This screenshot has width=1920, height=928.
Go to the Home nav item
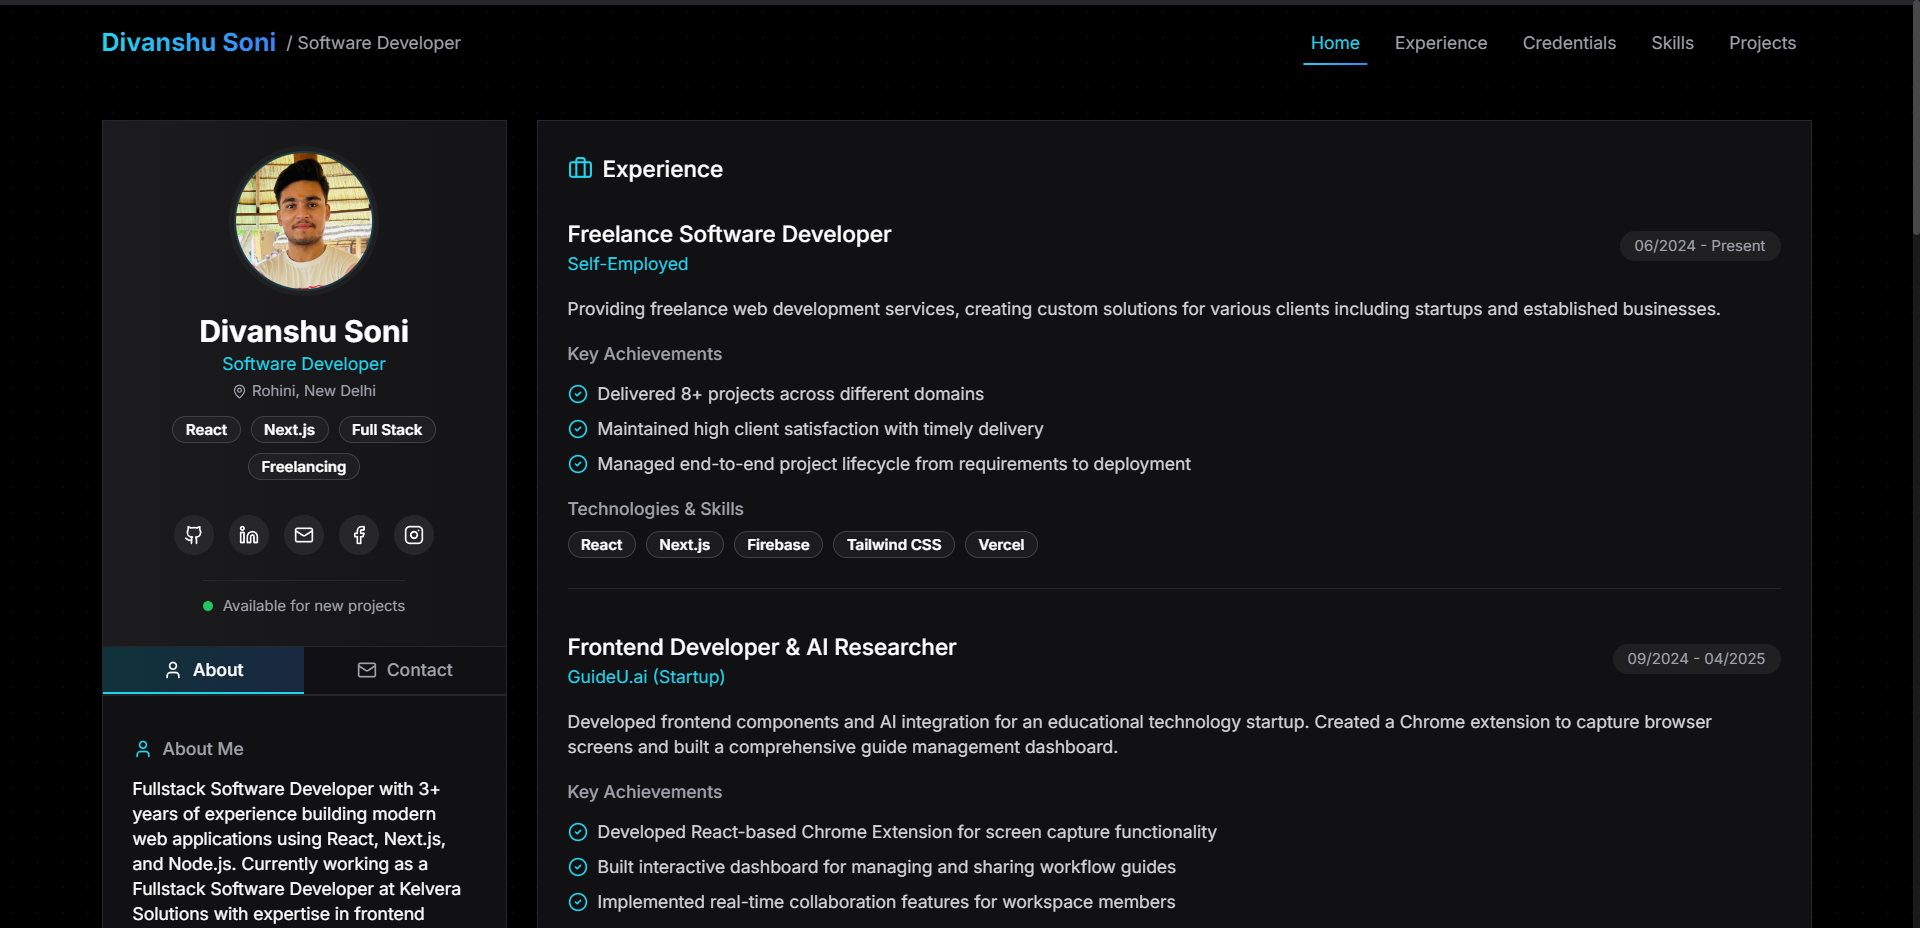pos(1335,43)
